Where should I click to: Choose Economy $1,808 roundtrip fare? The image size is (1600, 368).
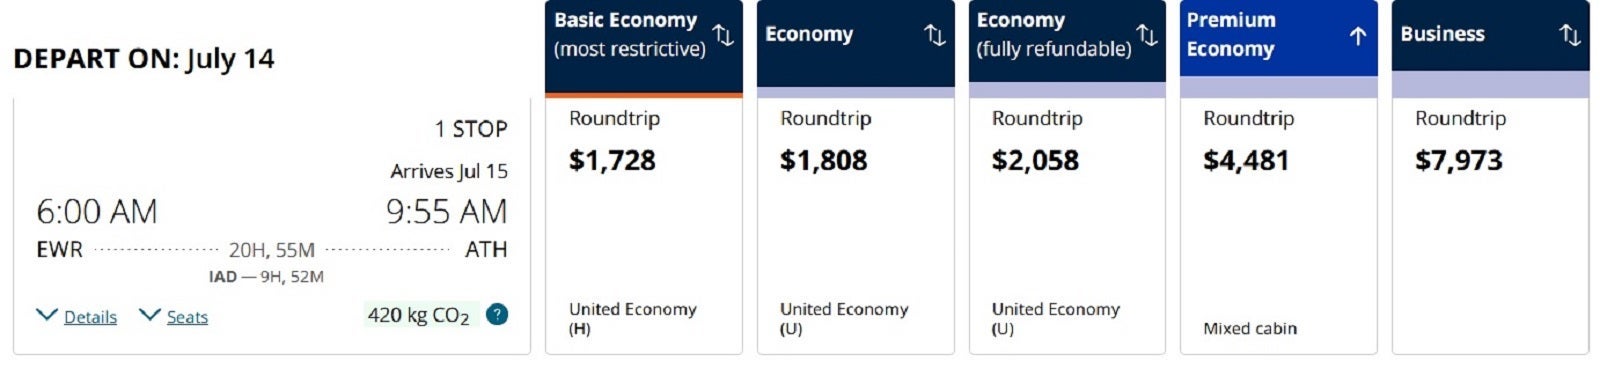click(x=856, y=226)
